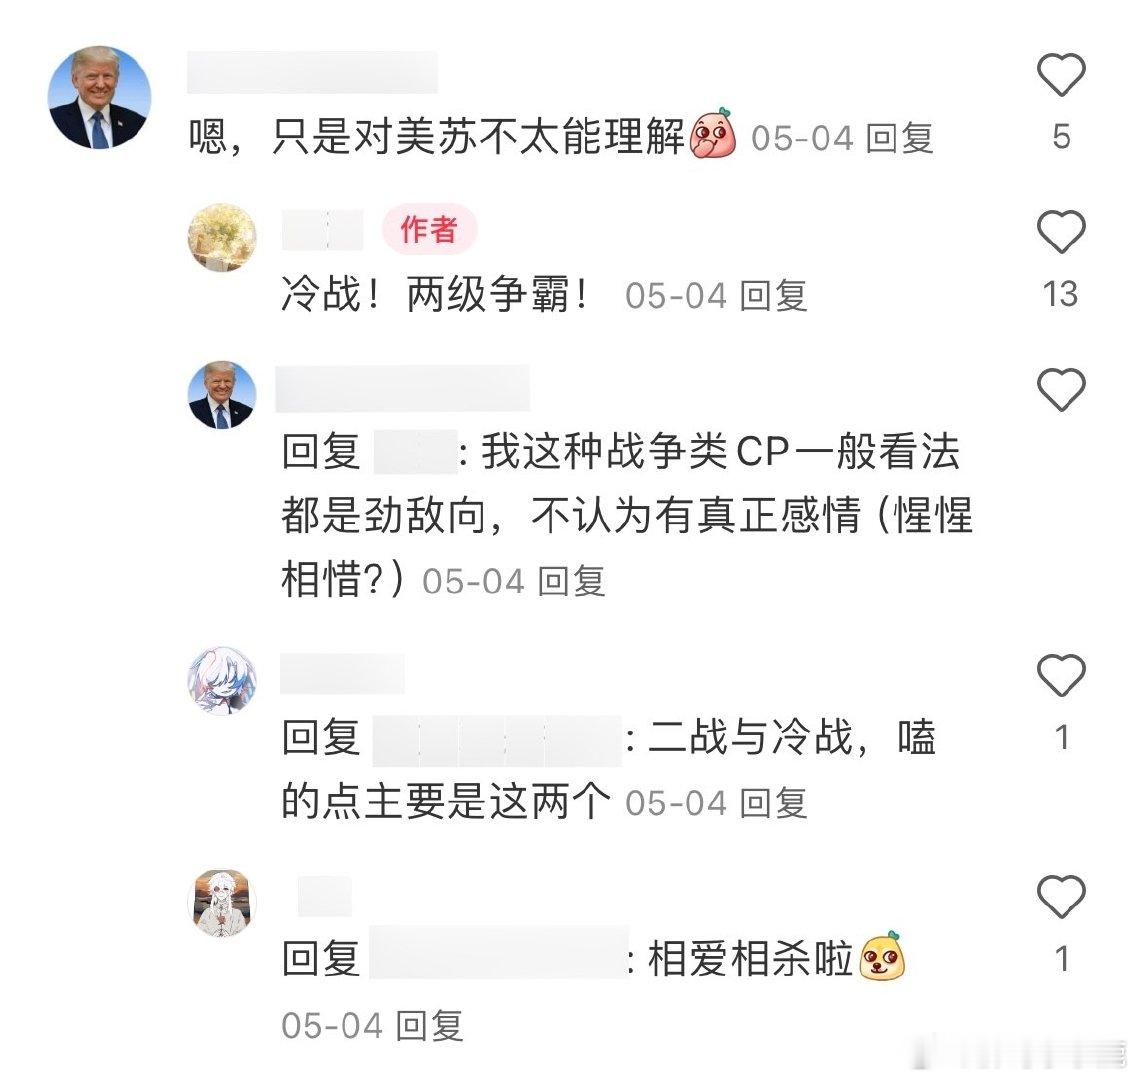1137x1080 pixels.
Task: Reply to the 惺惺相惜 comment
Action: 571,582
